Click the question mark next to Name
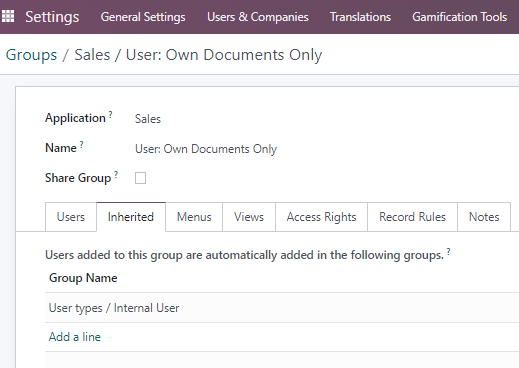This screenshot has height=368, width=519. point(81,144)
